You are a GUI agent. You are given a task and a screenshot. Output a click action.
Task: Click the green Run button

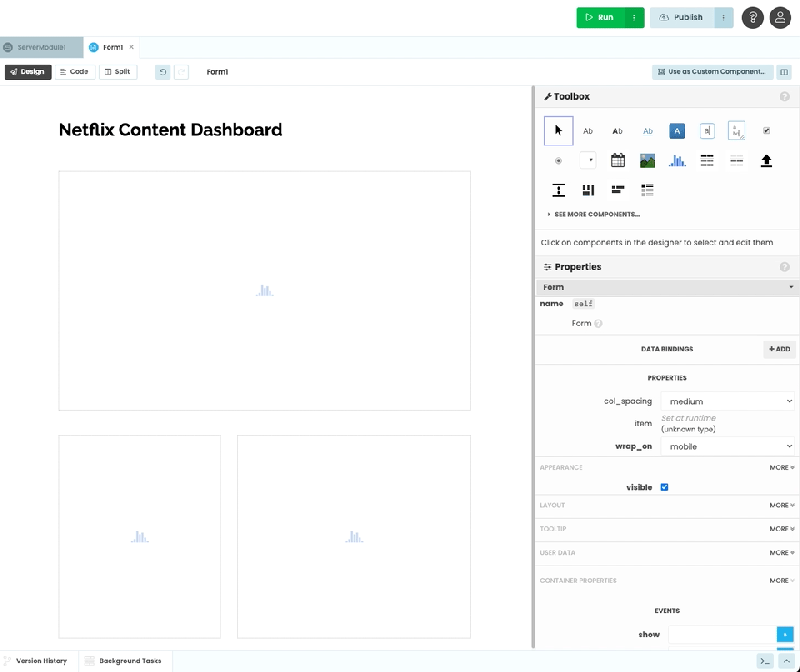(x=604, y=18)
